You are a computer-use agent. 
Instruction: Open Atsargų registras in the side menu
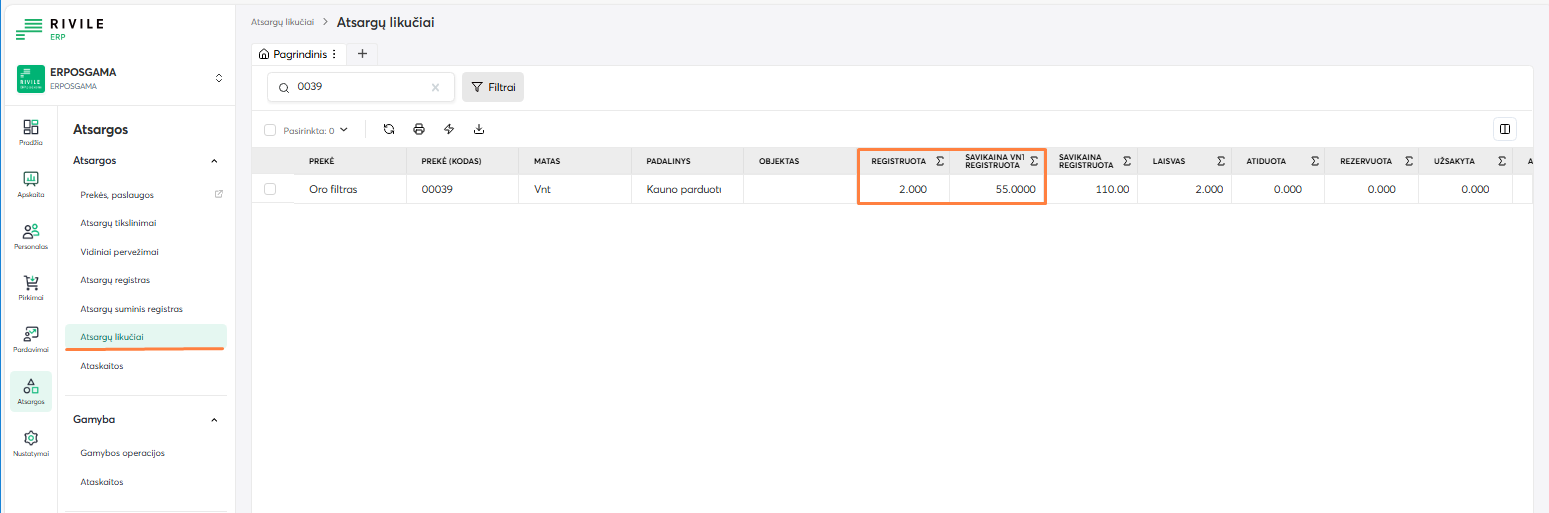click(115, 280)
